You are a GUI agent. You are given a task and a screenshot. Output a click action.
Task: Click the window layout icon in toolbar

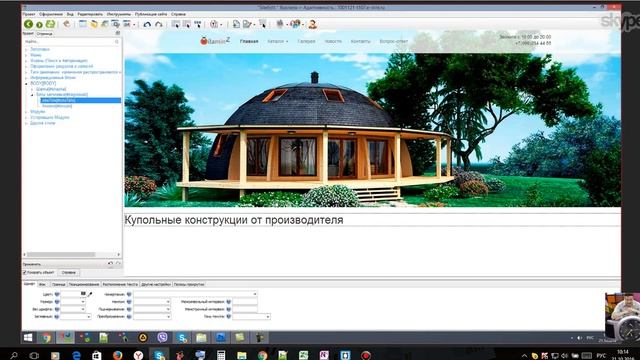click(x=83, y=24)
